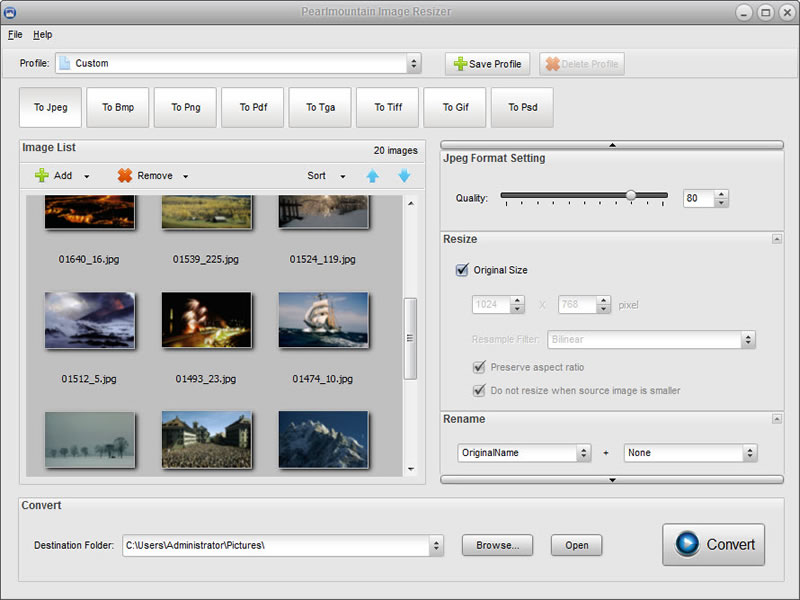Select the foggy winter trees thumbnail

(89, 440)
